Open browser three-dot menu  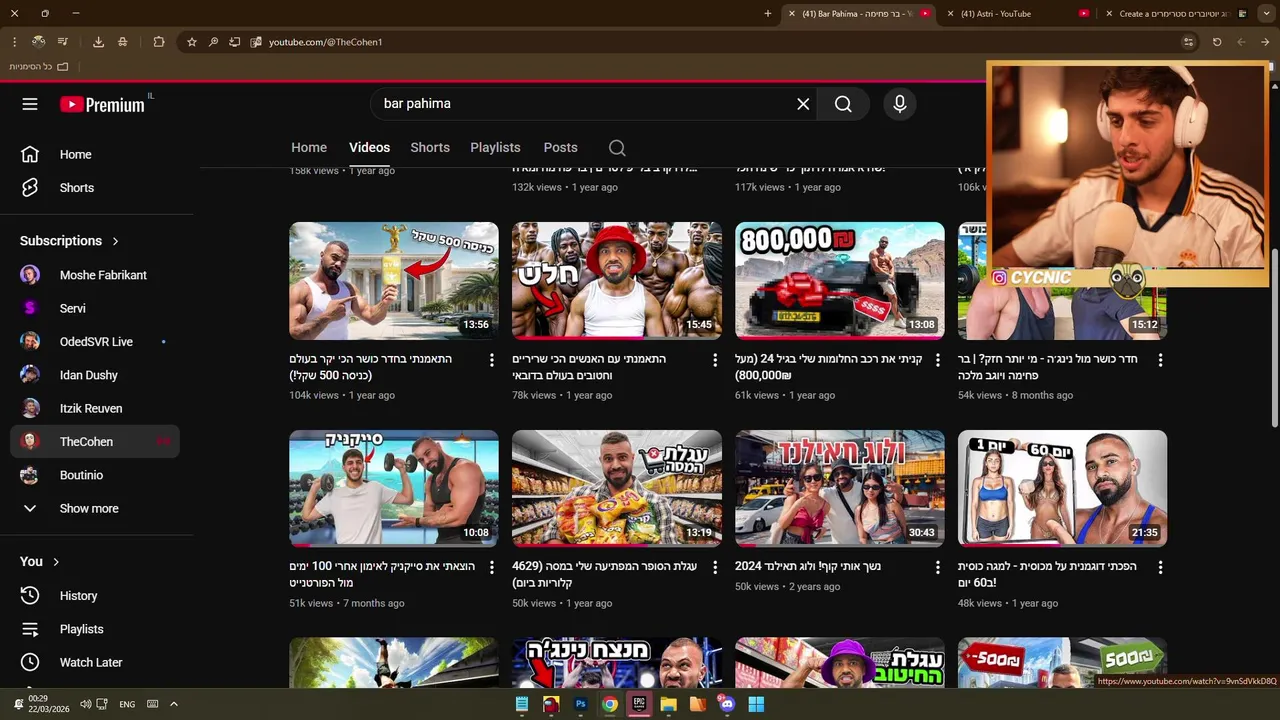click(14, 42)
